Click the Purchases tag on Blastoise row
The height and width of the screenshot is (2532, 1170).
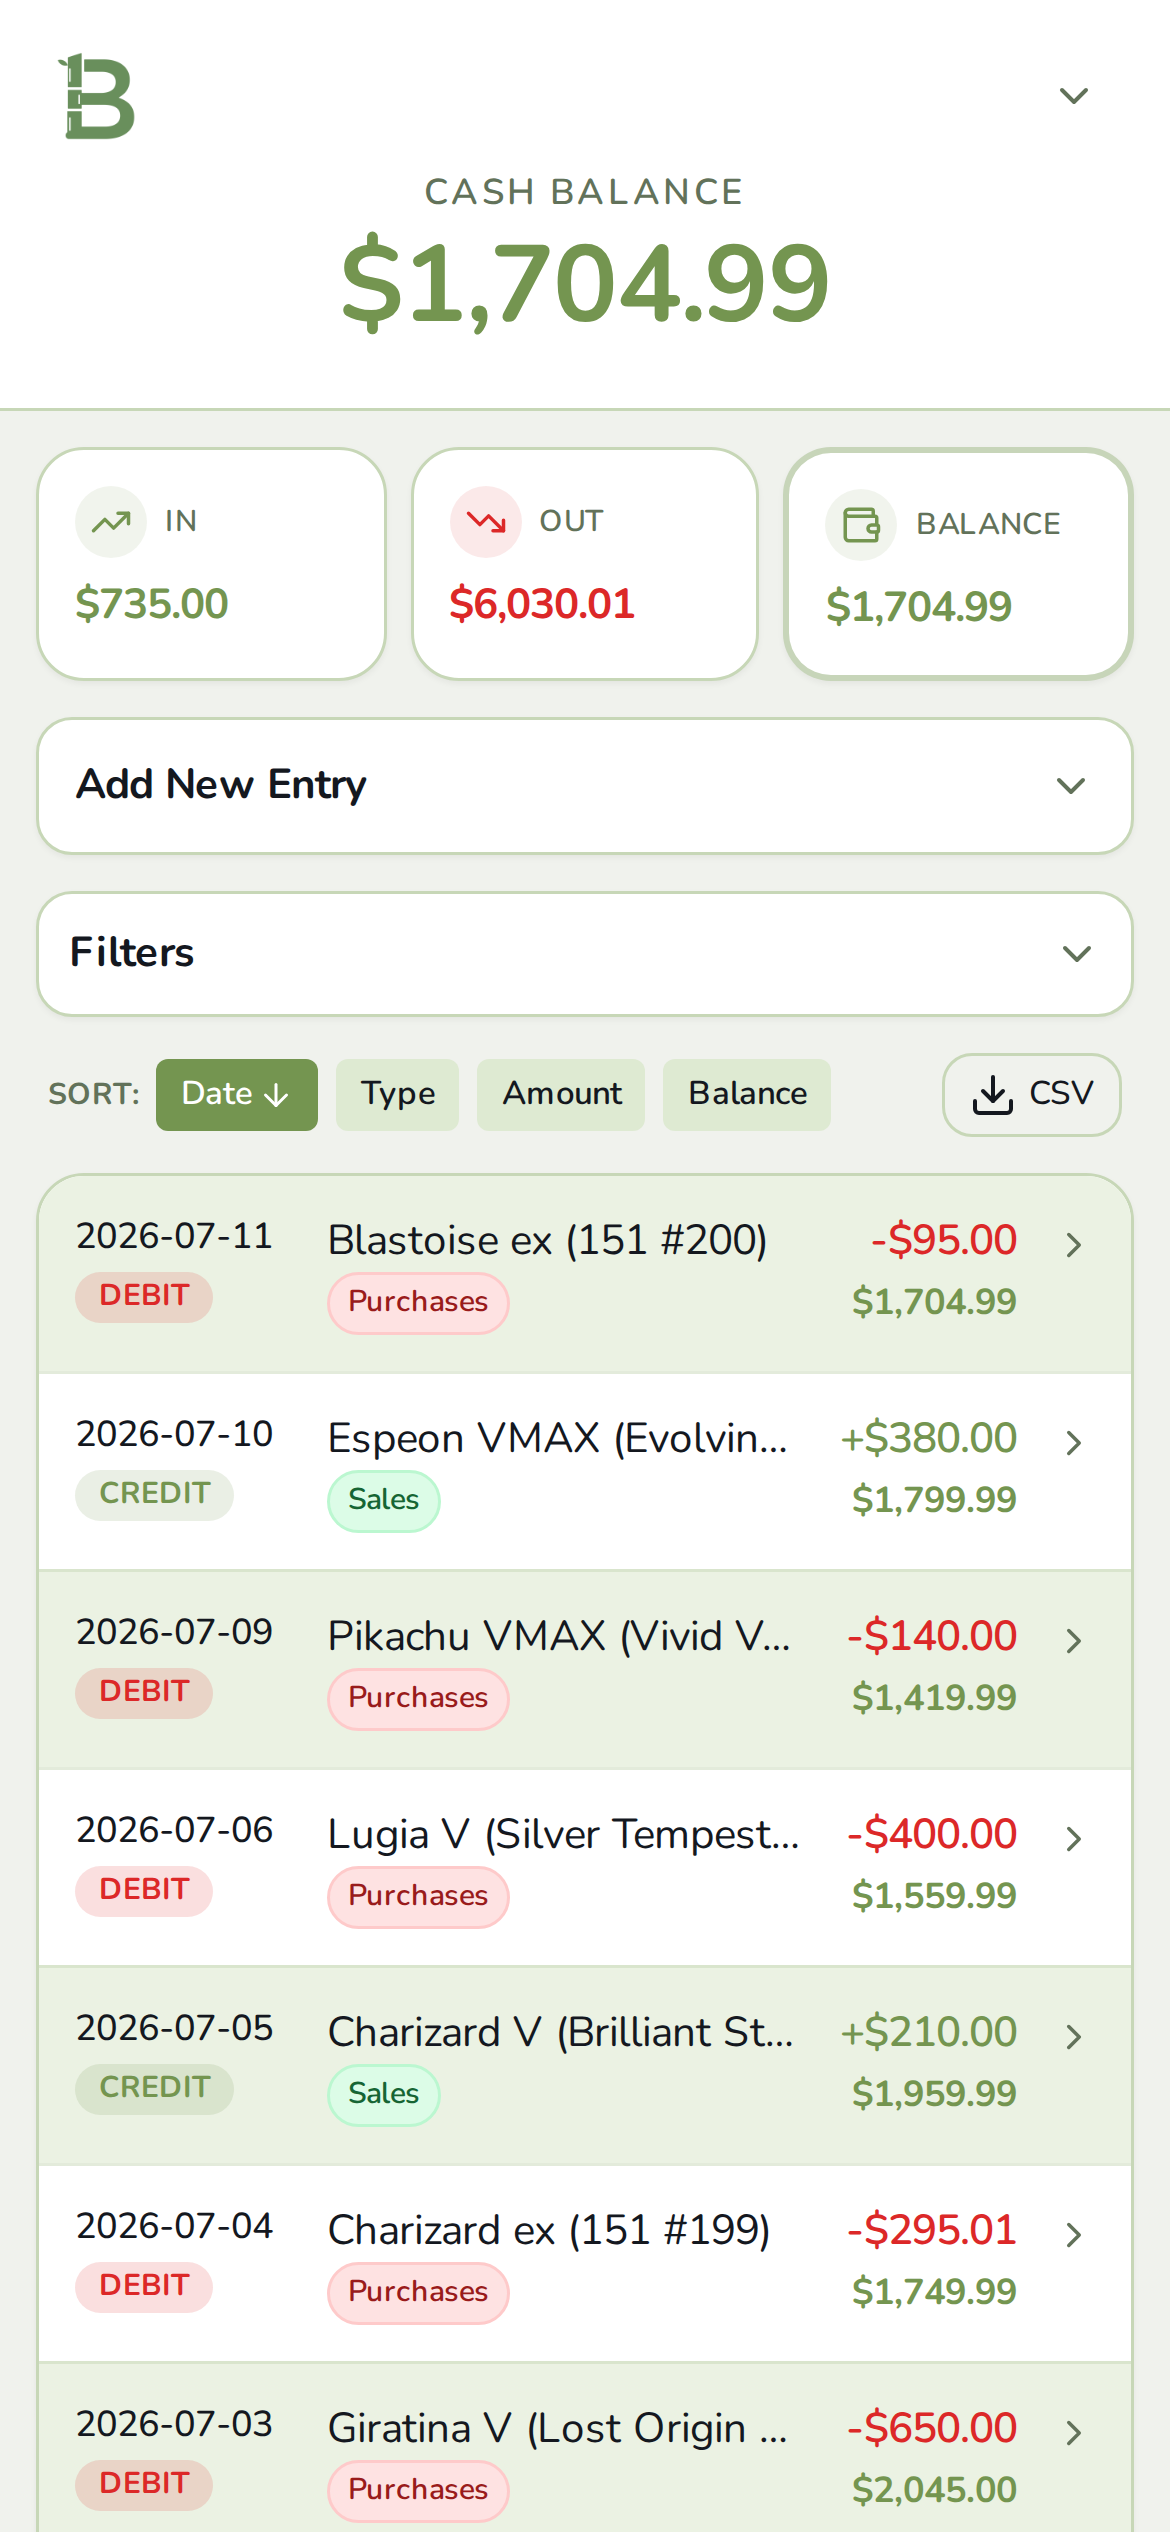[x=418, y=1302]
